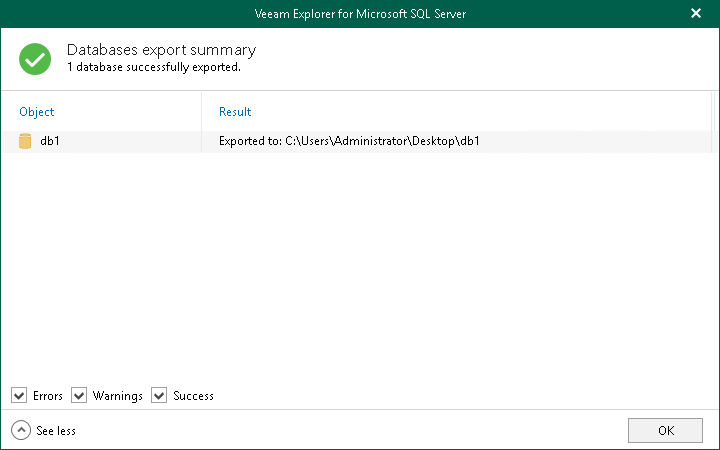Sort by the Result column header

point(235,112)
